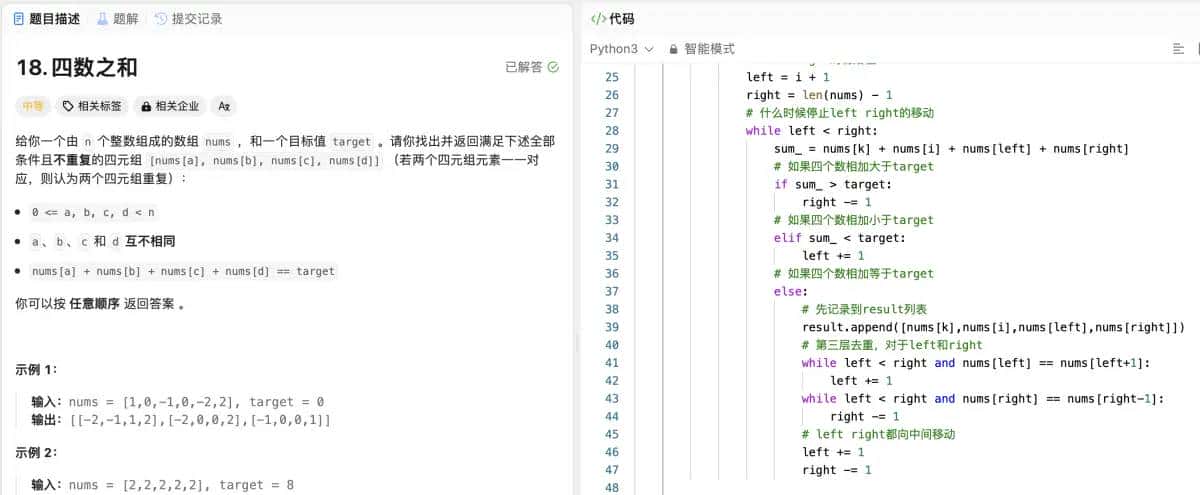Click the constraint '0 <= a, b, c, d < n'
The image size is (1200, 495).
coord(93,212)
